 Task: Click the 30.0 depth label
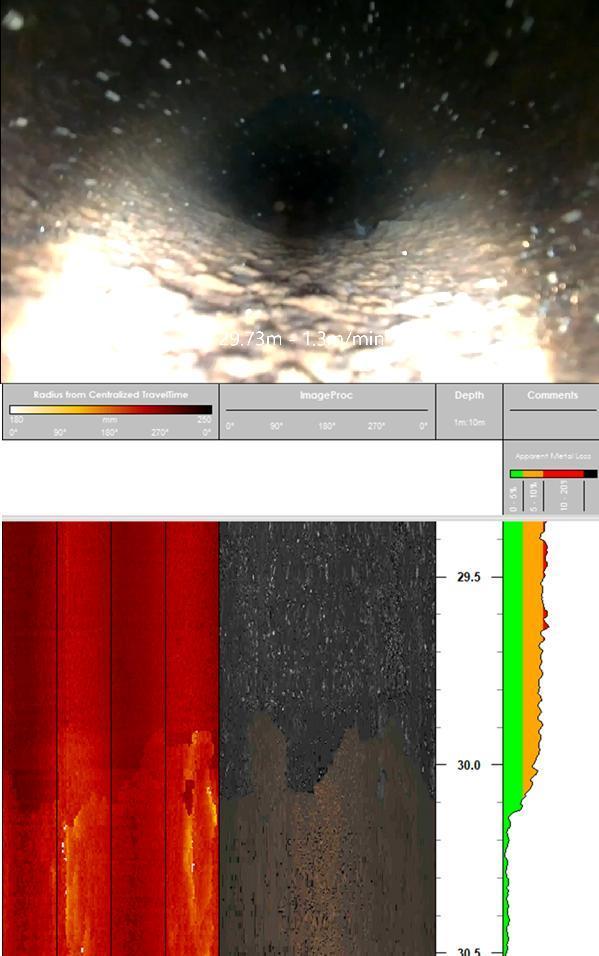pos(468,765)
